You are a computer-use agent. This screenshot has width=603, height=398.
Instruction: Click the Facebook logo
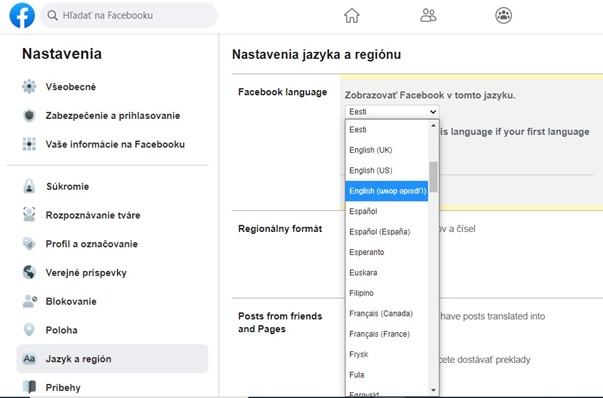(22, 15)
